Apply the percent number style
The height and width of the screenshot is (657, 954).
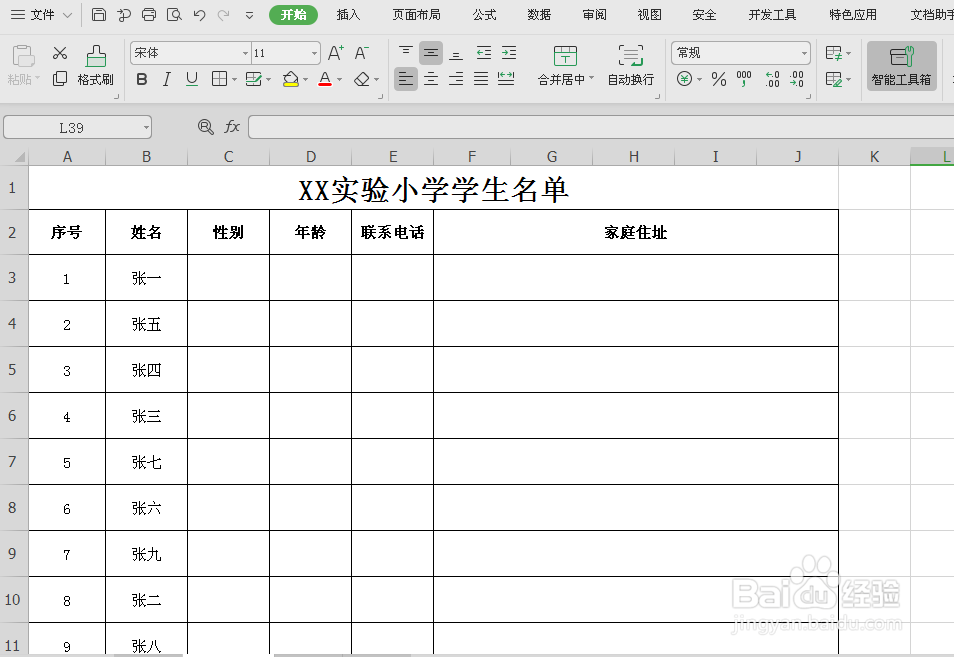(718, 80)
